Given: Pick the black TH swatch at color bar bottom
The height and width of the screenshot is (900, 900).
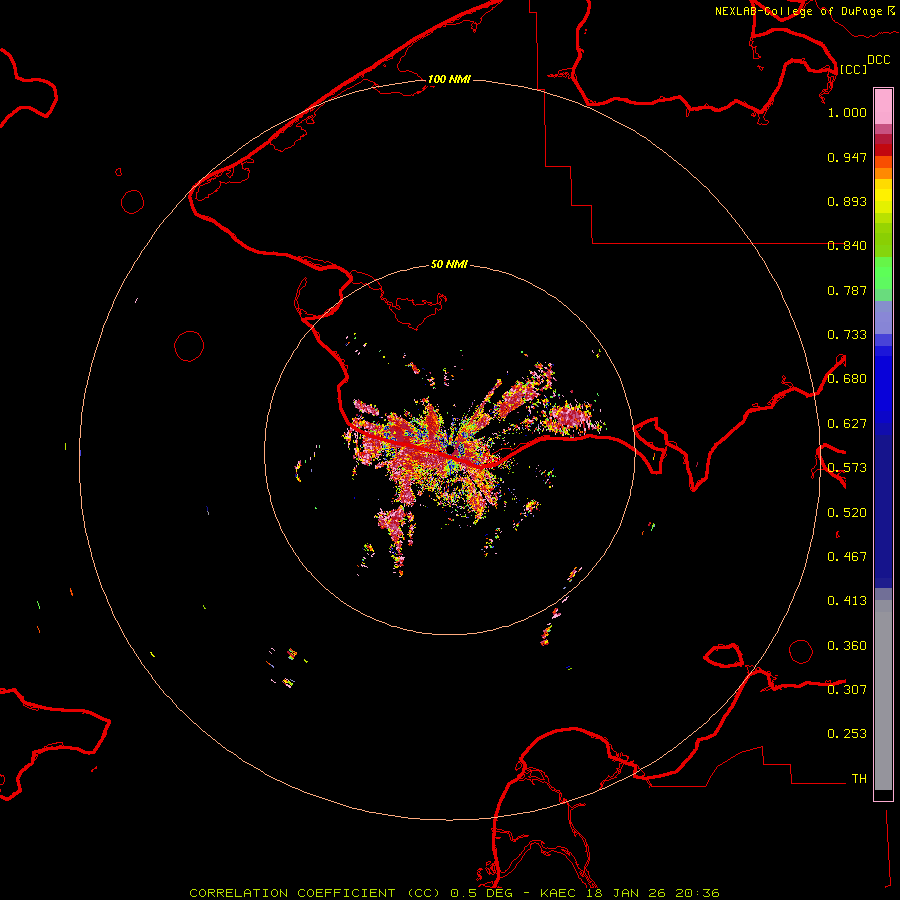Looking at the screenshot, I should (883, 794).
